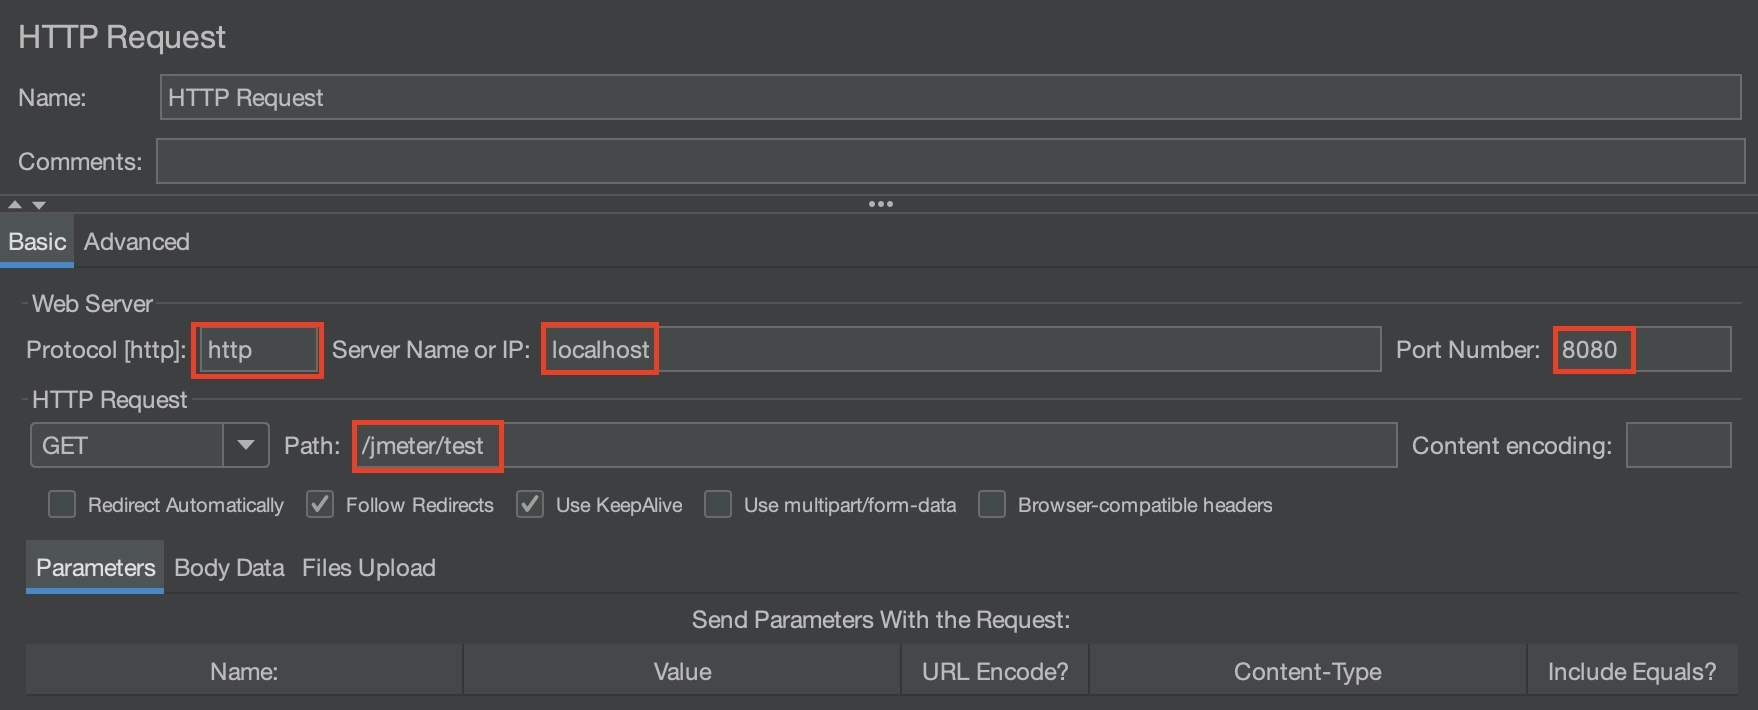Enable Use multipart/form-data checkbox
Viewport: 1758px width, 710px height.
click(718, 504)
